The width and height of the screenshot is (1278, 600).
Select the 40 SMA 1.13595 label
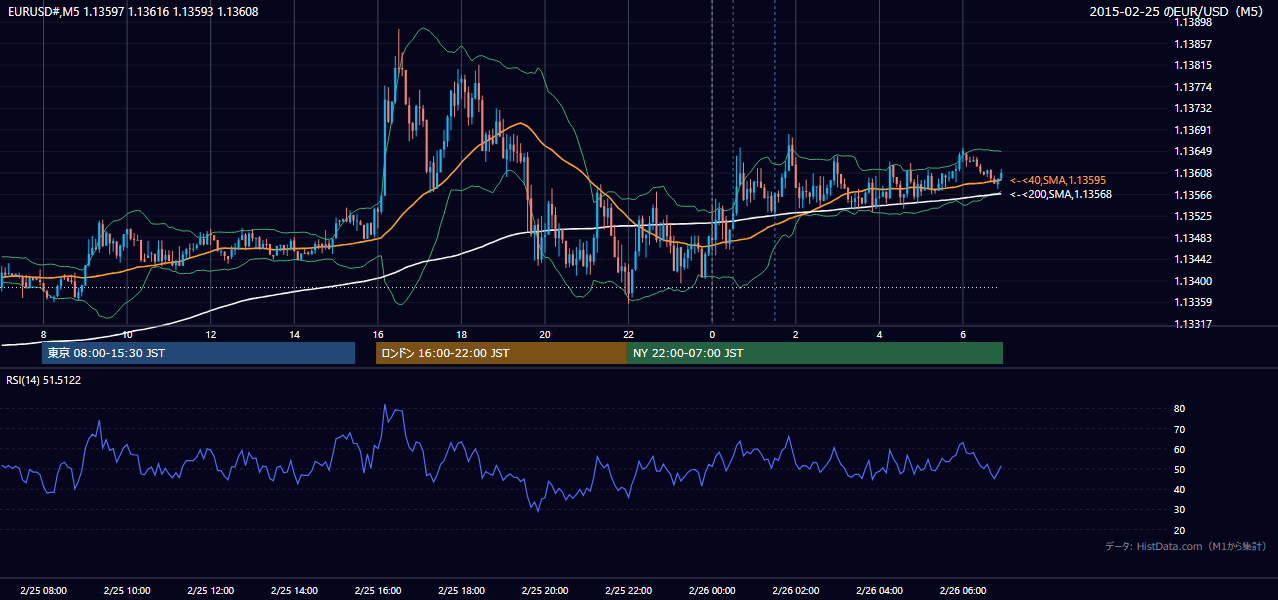click(1058, 180)
